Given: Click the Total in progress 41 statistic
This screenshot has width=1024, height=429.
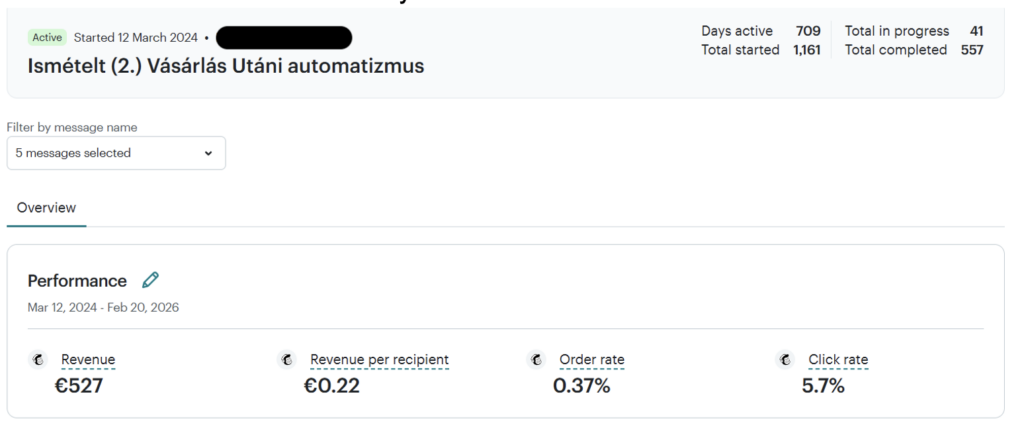Looking at the screenshot, I should point(913,31).
